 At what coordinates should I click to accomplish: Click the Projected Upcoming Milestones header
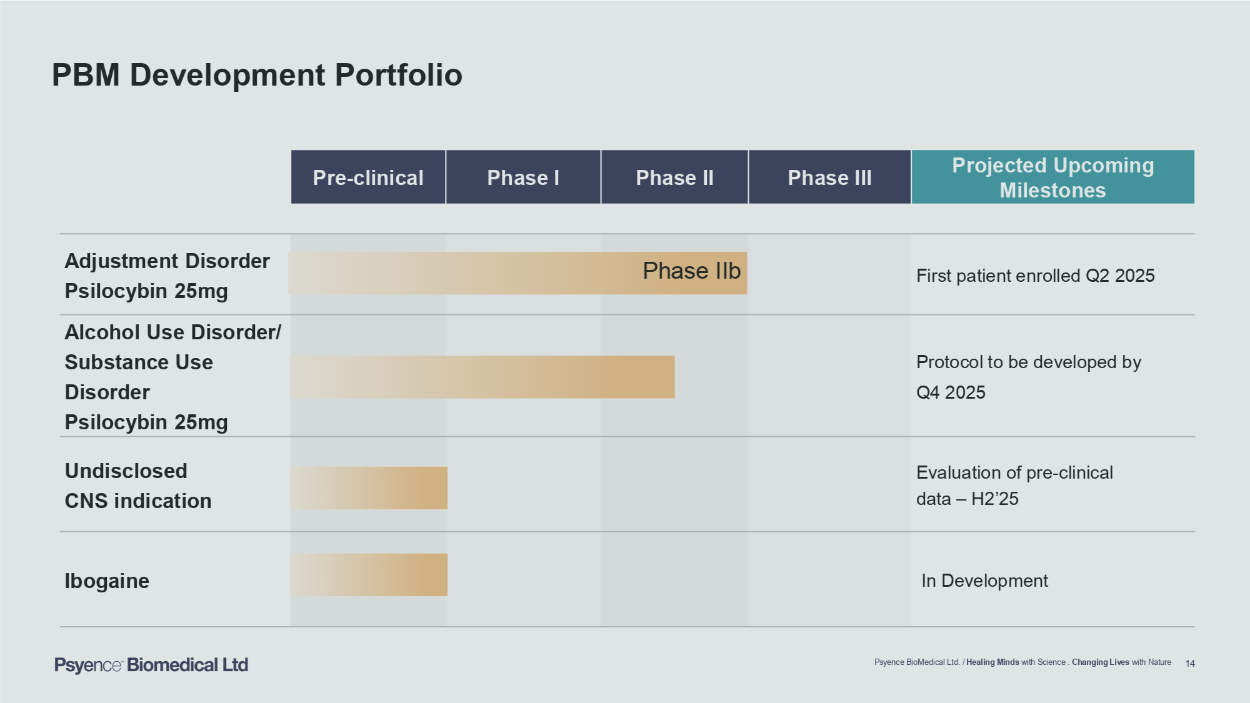click(x=1052, y=177)
